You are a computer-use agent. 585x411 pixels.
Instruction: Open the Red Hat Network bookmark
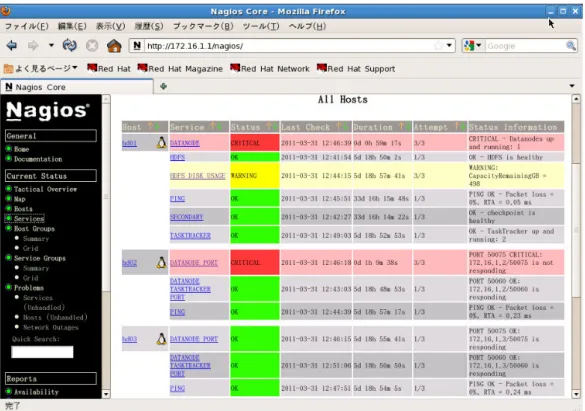pos(270,69)
